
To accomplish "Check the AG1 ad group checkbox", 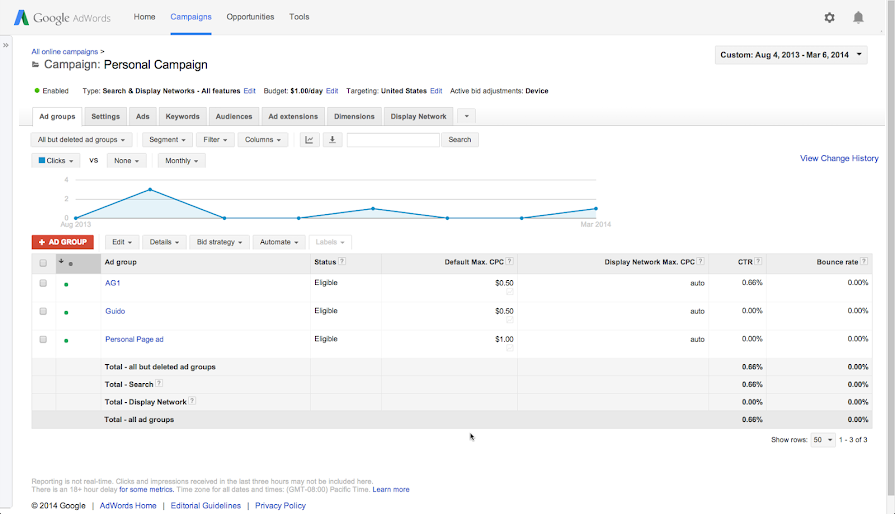I will [x=43, y=283].
